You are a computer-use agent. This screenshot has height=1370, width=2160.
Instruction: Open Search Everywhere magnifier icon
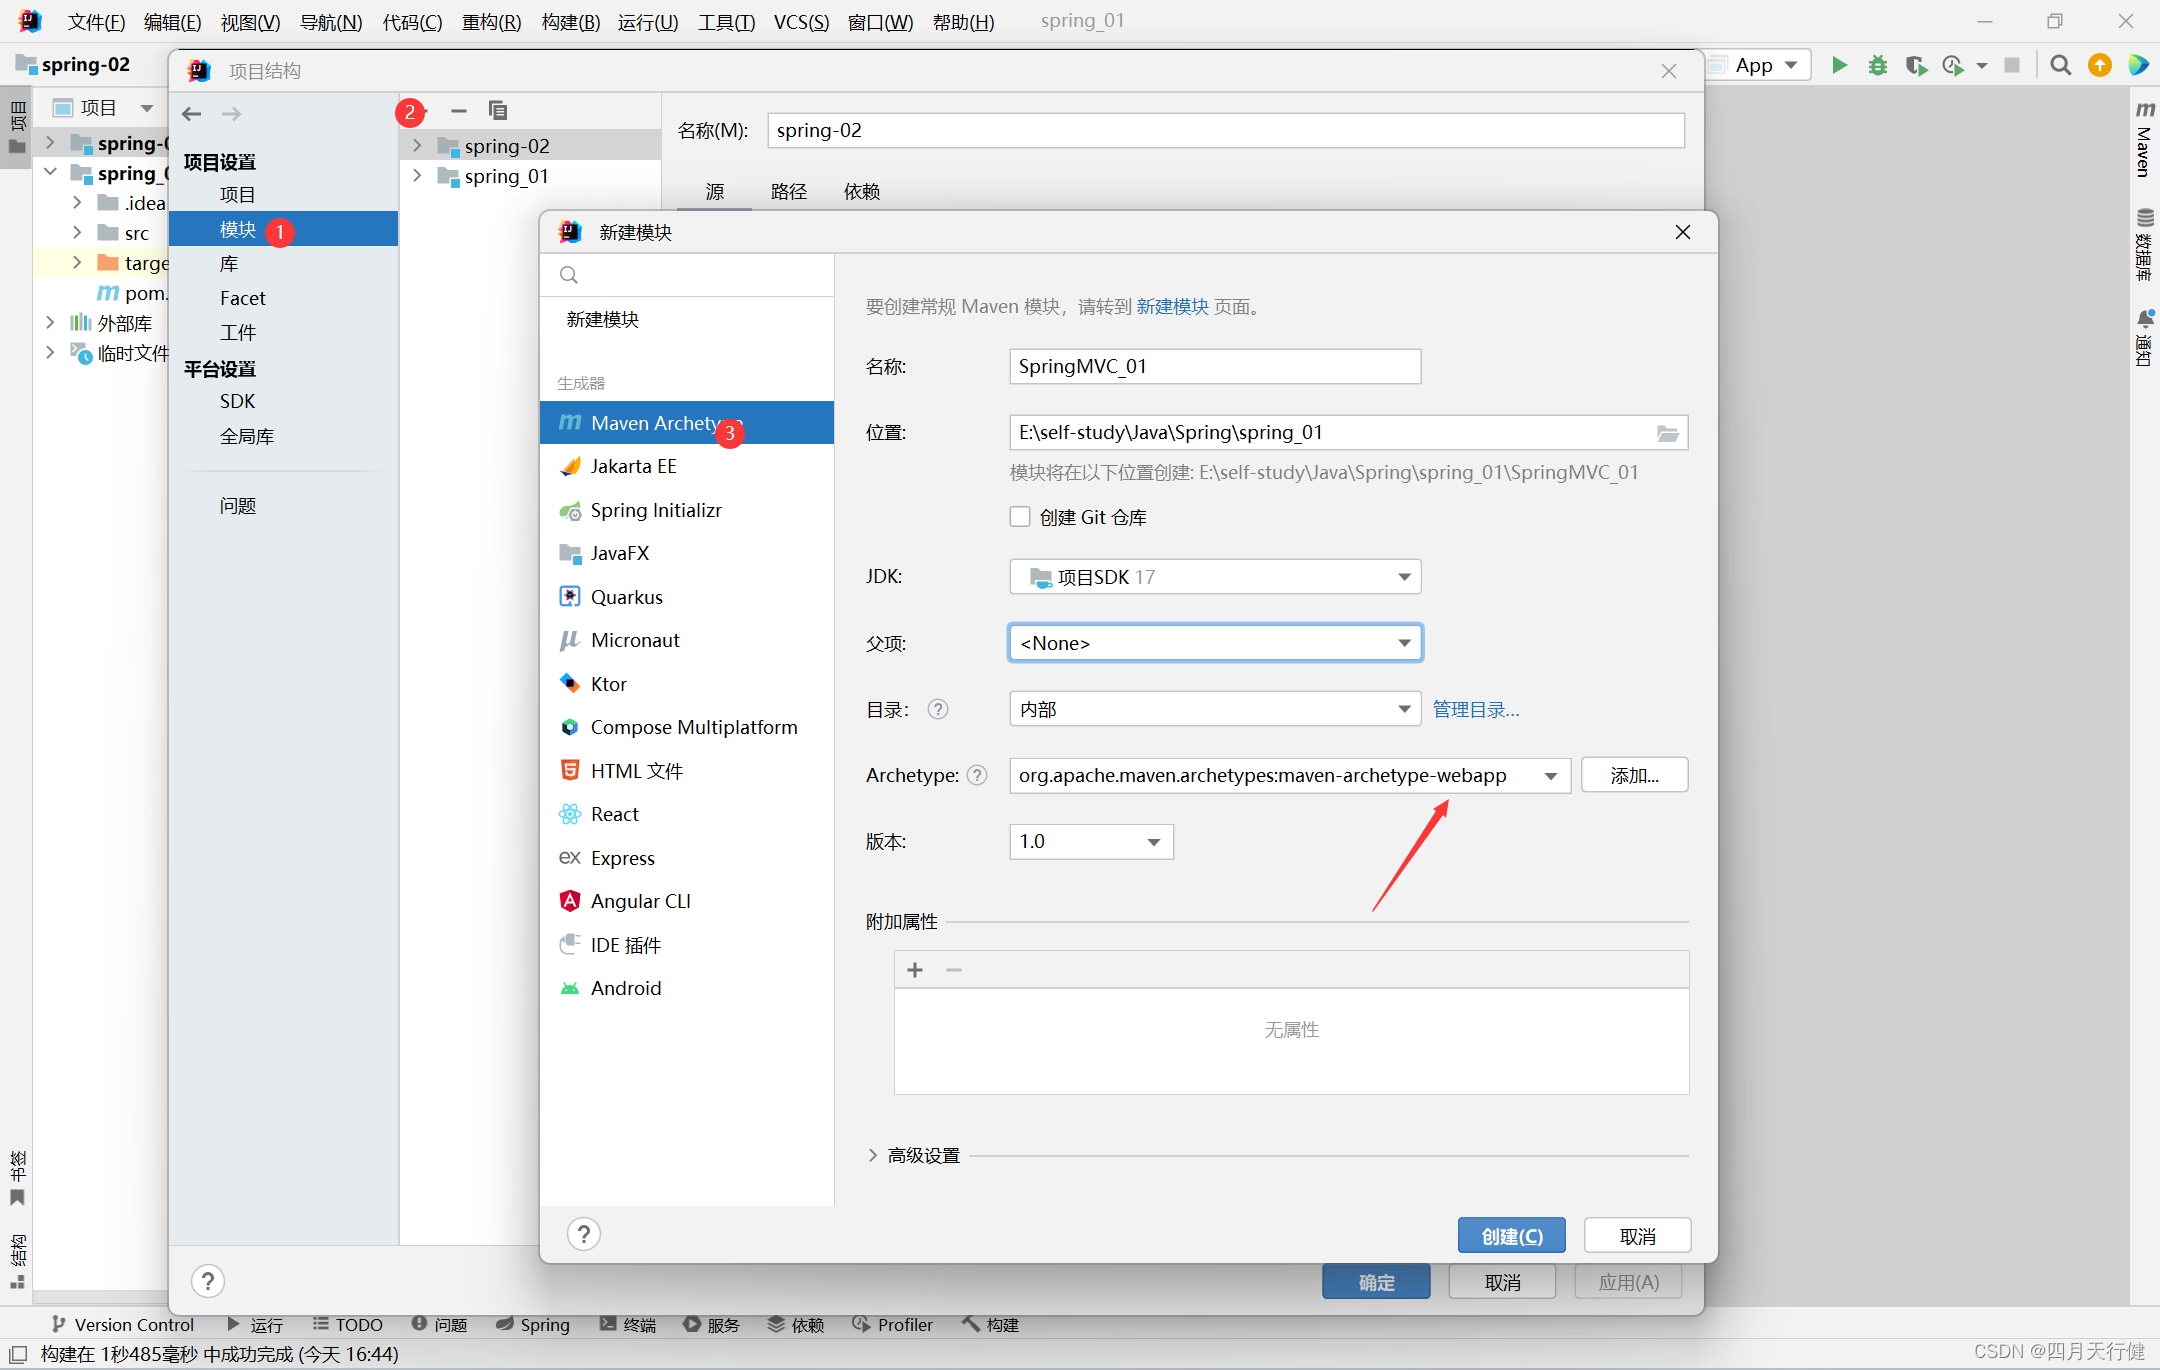pos(2060,65)
